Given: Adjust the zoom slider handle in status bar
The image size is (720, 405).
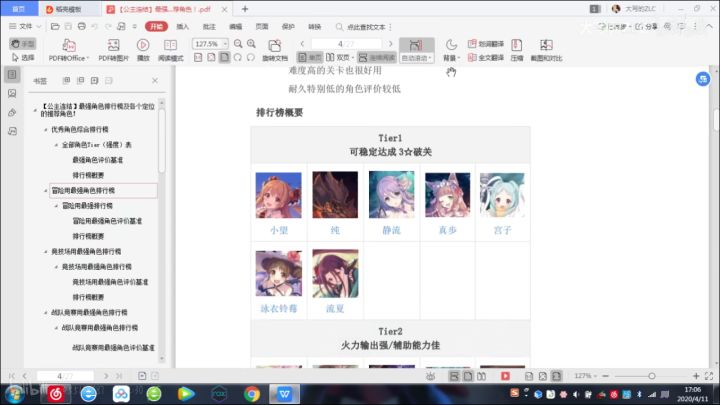Looking at the screenshot, I should (x=652, y=376).
